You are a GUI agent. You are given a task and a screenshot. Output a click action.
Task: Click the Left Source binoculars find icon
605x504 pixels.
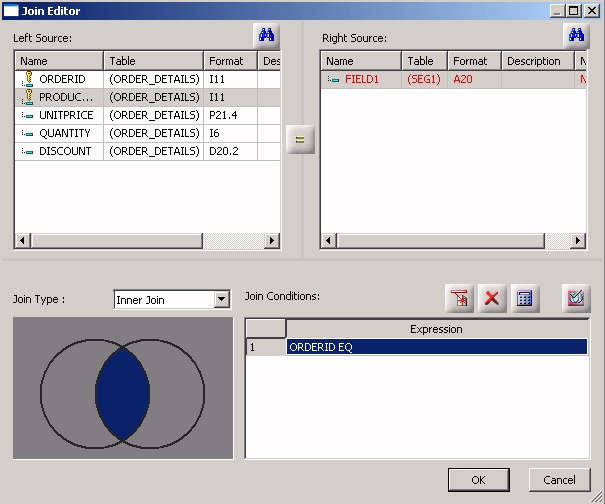pos(266,37)
